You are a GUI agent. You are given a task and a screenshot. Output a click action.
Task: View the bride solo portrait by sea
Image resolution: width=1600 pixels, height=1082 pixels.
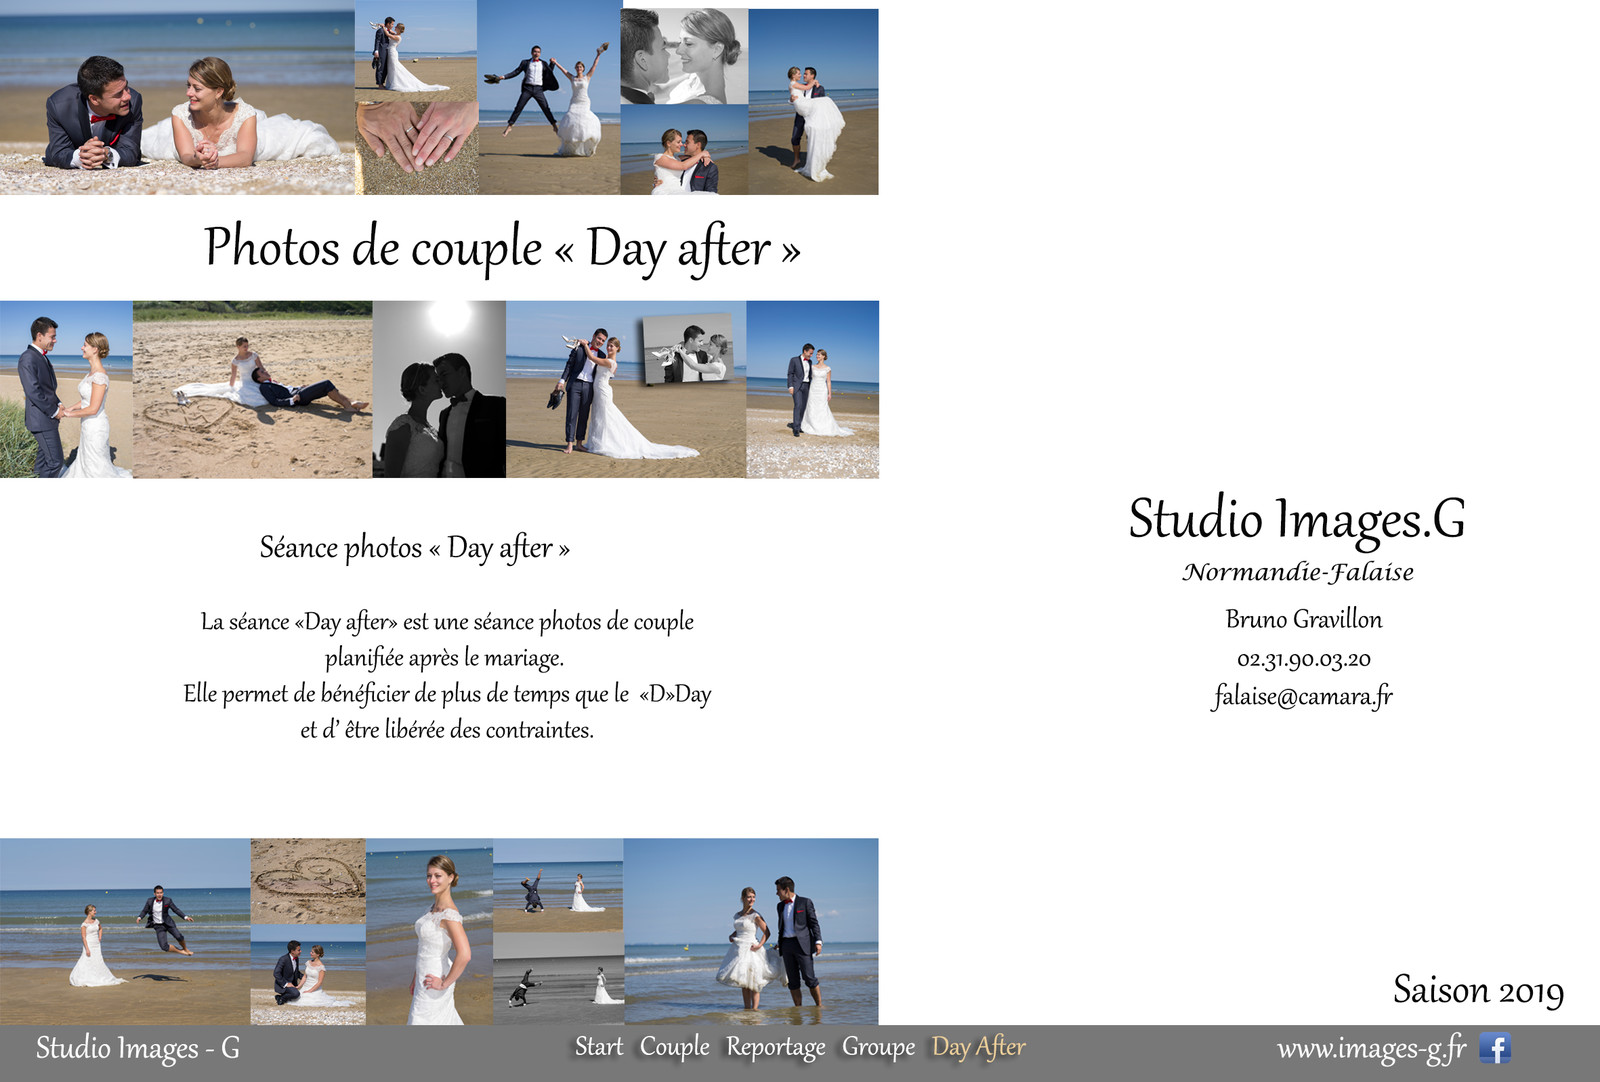pos(429,930)
